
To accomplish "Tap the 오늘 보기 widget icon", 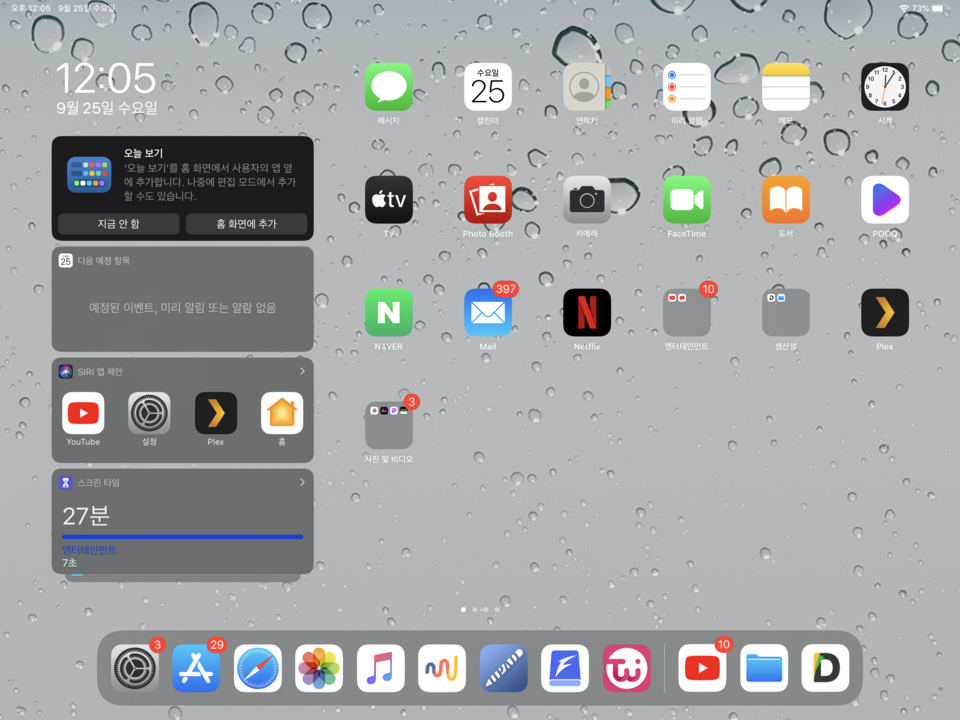I will coord(89,174).
